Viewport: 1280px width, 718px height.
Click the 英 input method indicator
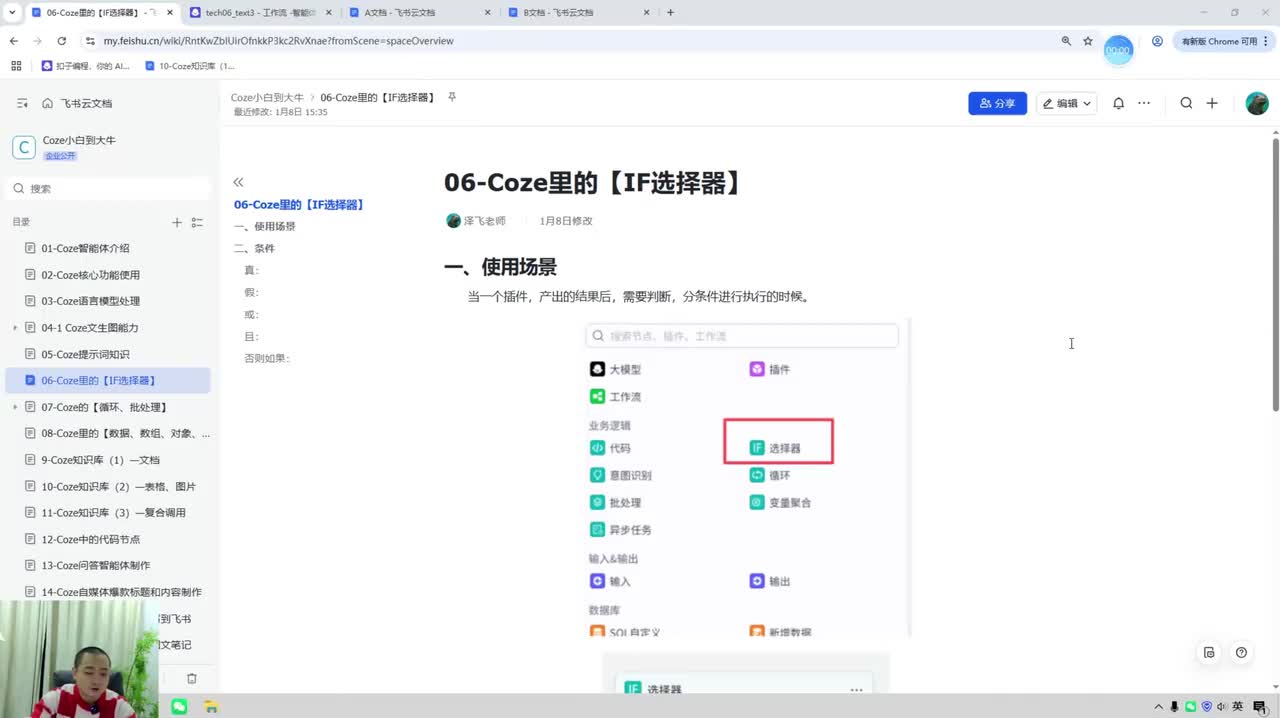[x=1238, y=706]
